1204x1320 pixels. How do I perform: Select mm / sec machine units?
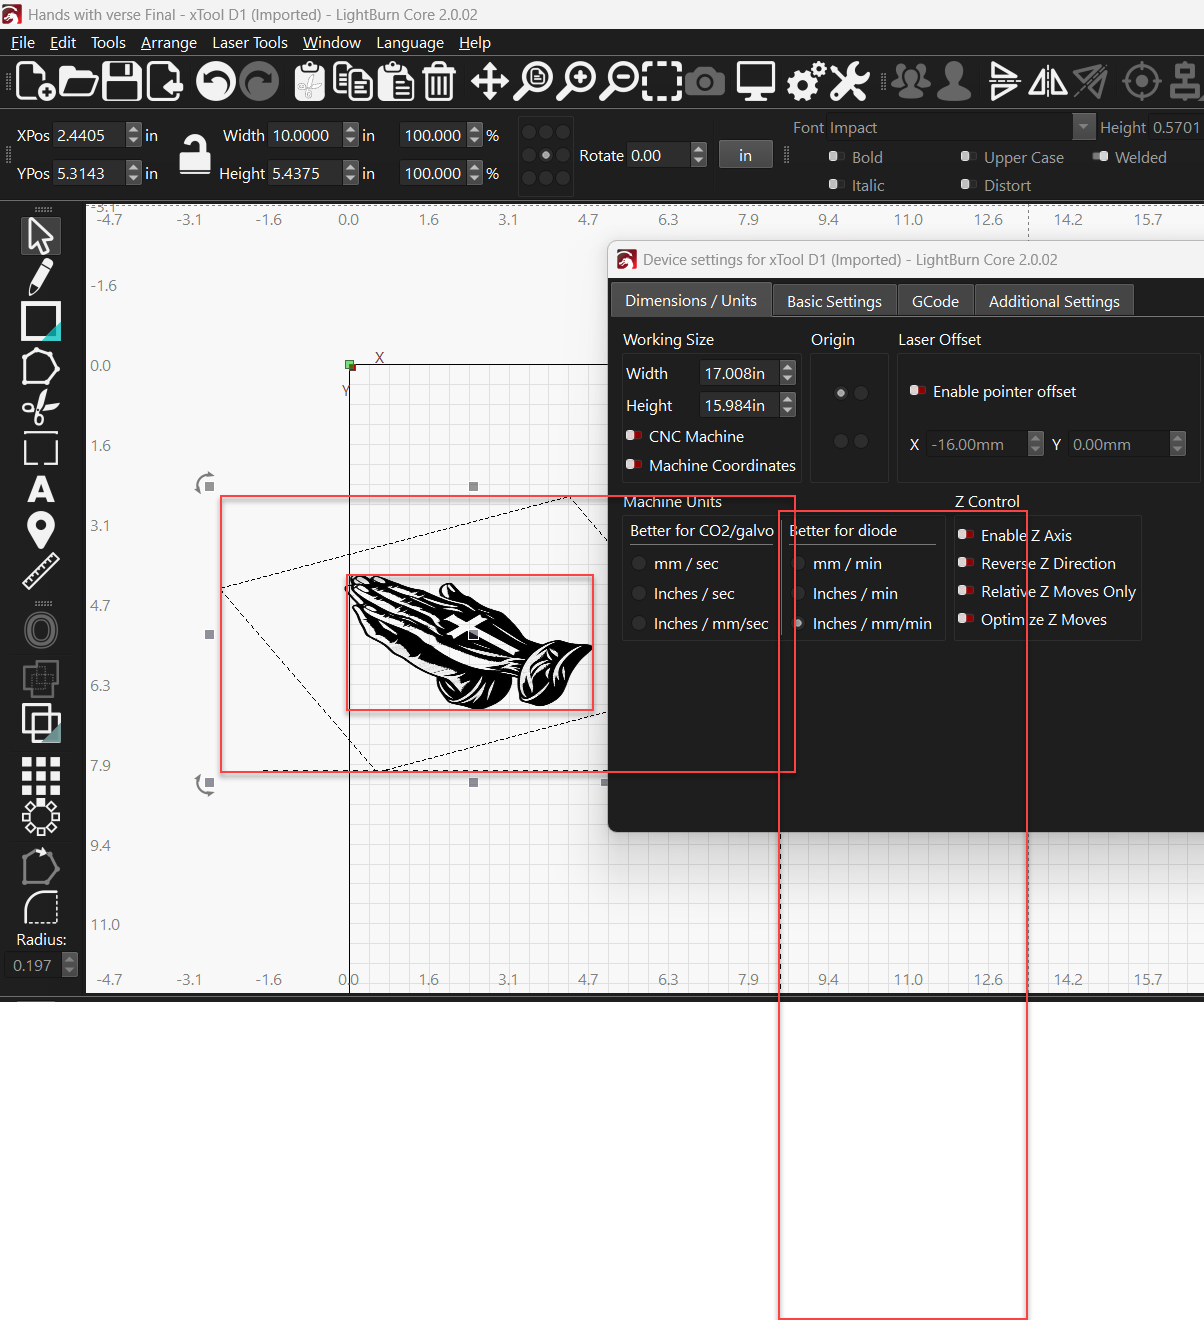coord(639,564)
